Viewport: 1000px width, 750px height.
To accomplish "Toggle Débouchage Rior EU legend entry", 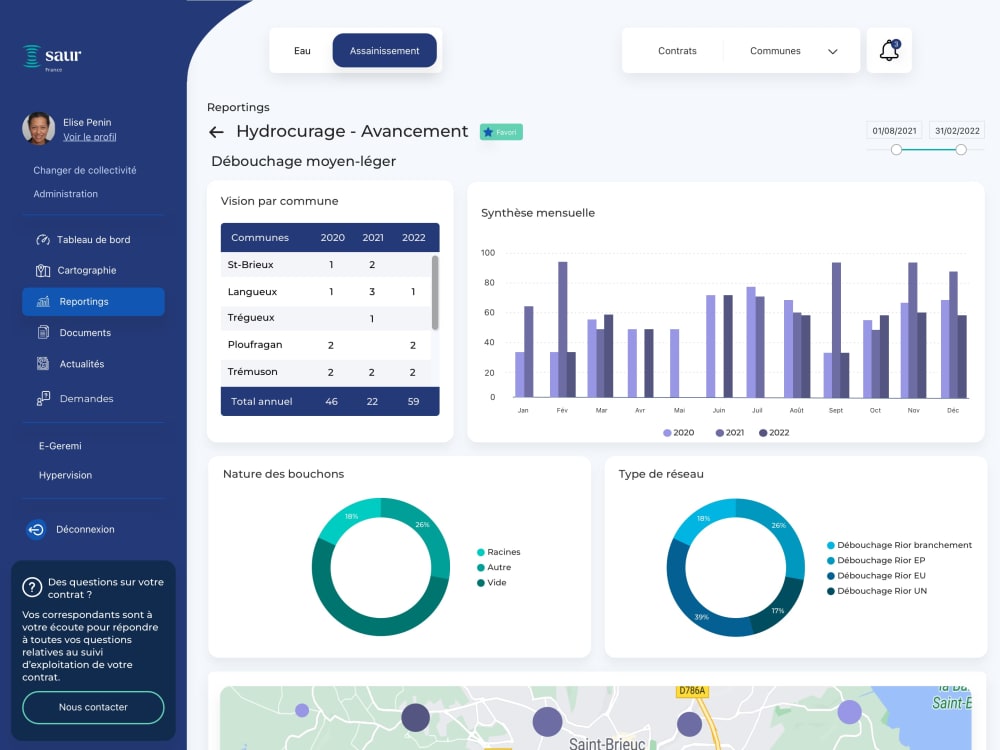I will pos(876,575).
